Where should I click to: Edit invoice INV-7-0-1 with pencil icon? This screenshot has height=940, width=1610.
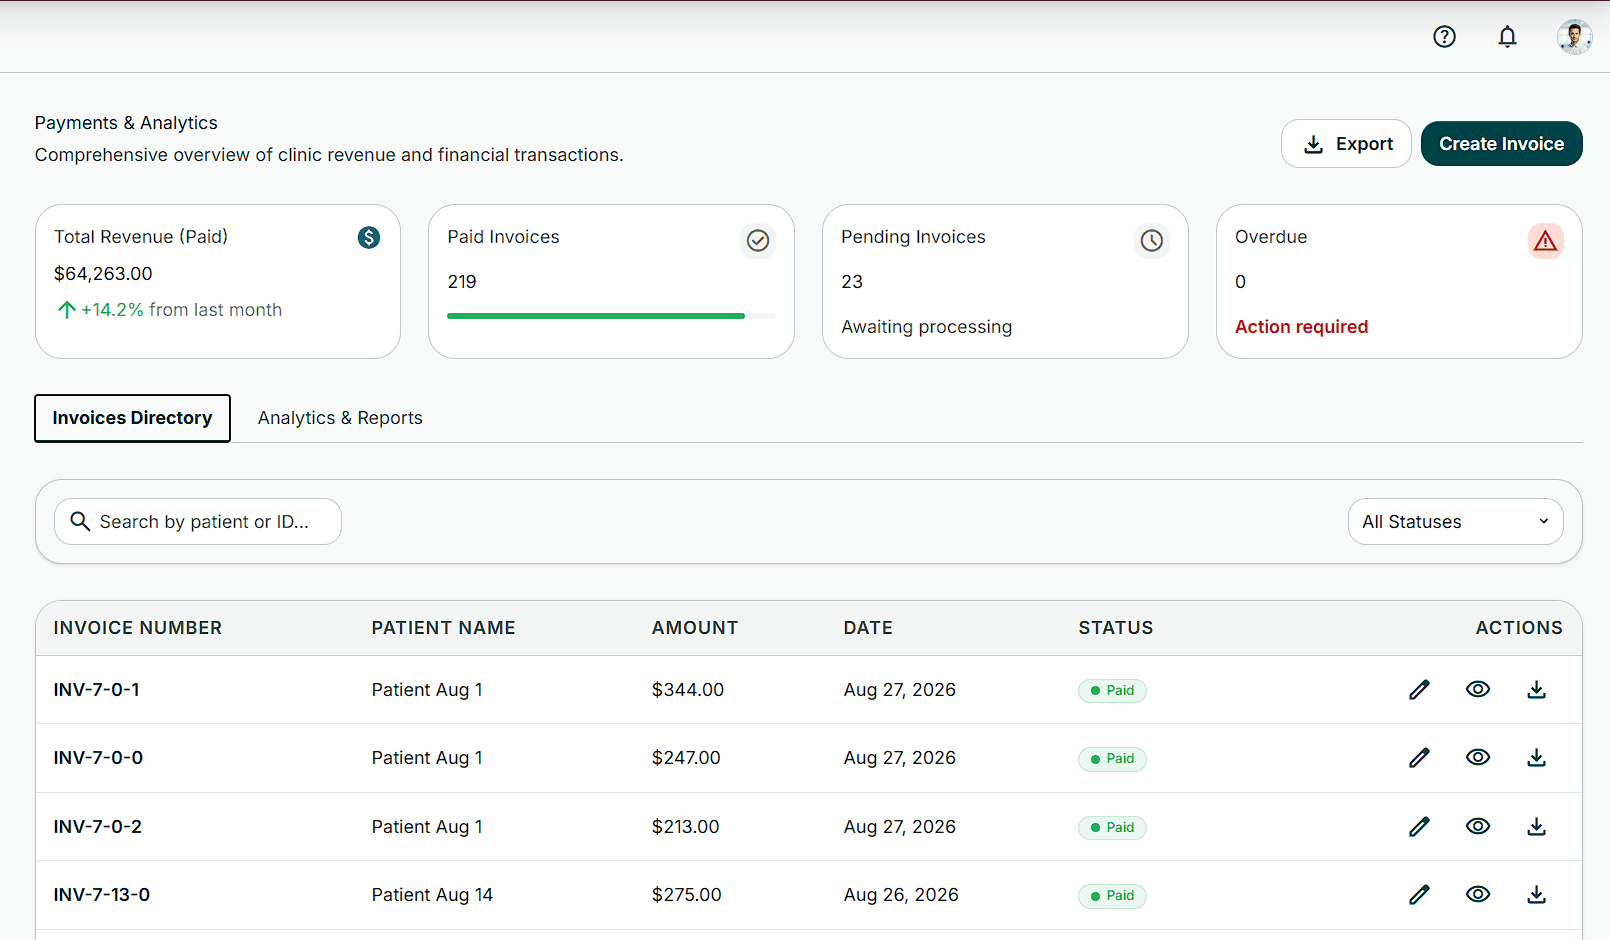click(1419, 690)
